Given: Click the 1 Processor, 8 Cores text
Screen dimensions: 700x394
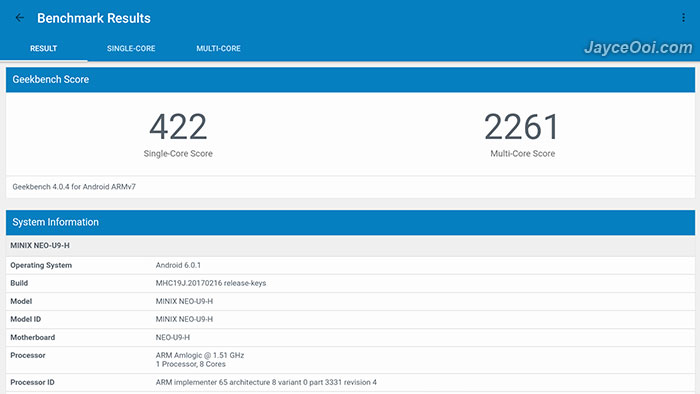Looking at the screenshot, I should click(191, 364).
